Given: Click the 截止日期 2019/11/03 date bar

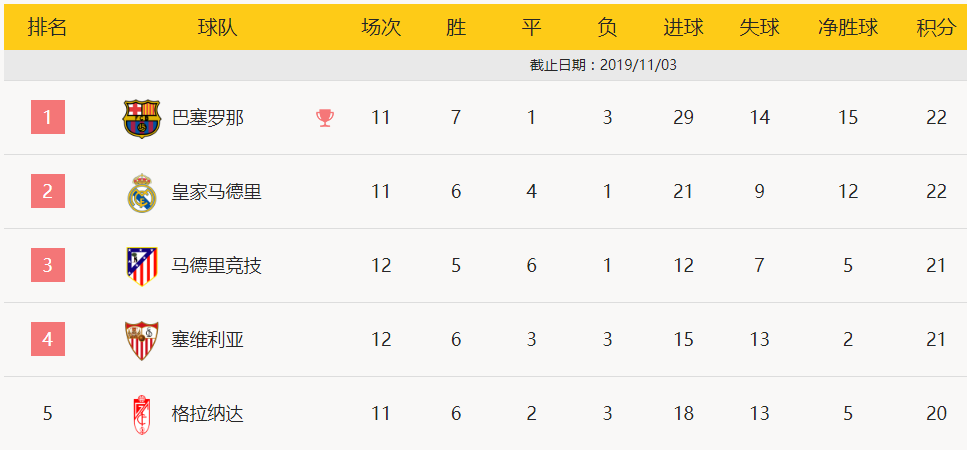Looking at the screenshot, I should tap(485, 65).
